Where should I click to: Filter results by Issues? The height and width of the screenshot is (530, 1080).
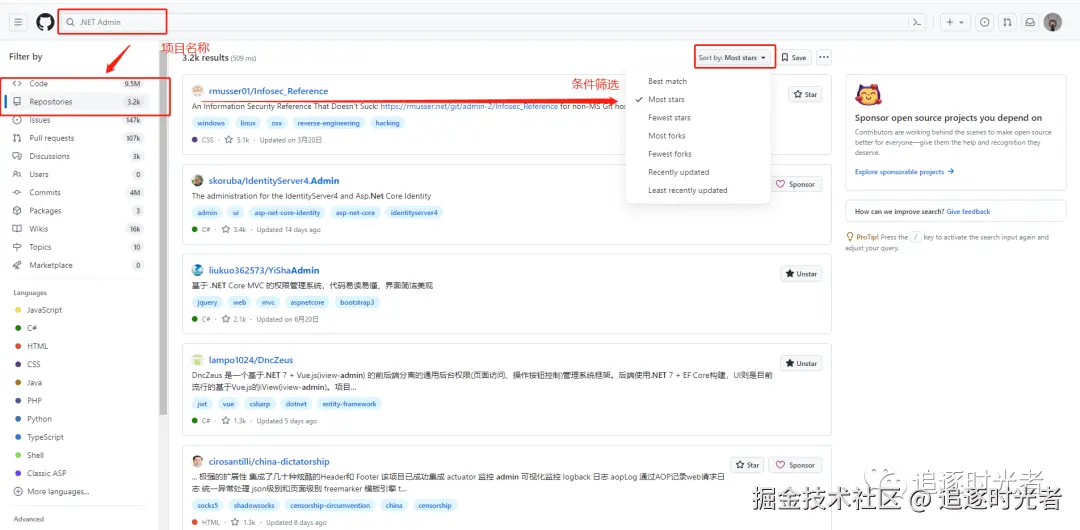(77, 120)
